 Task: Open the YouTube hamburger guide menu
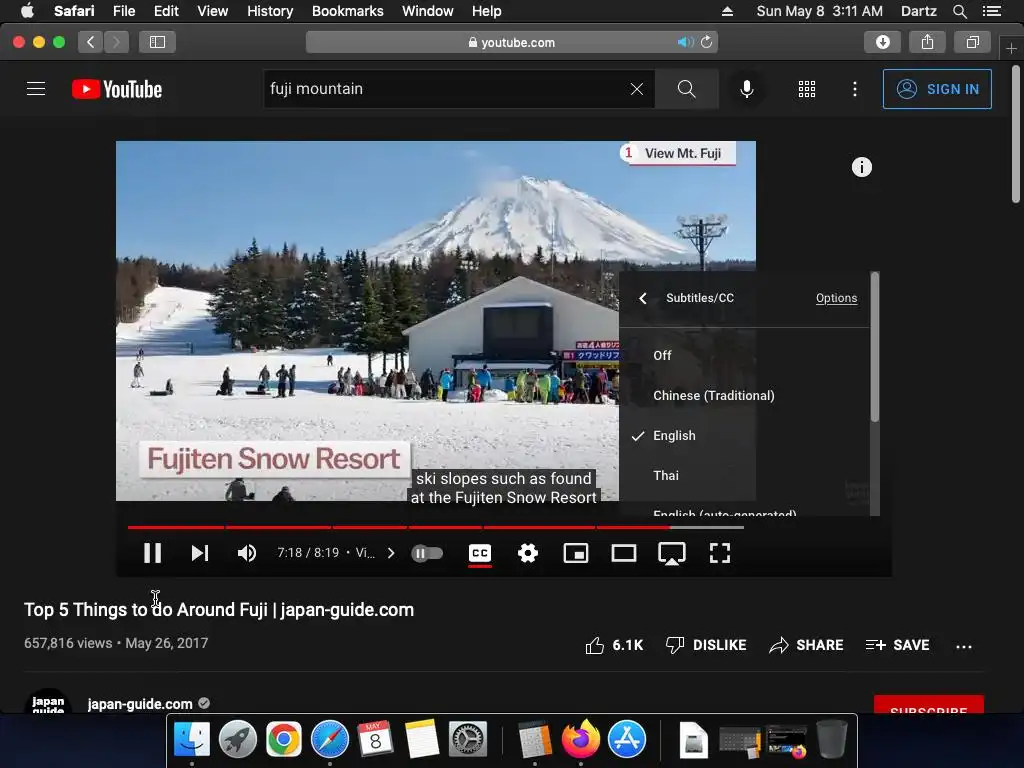pos(36,89)
